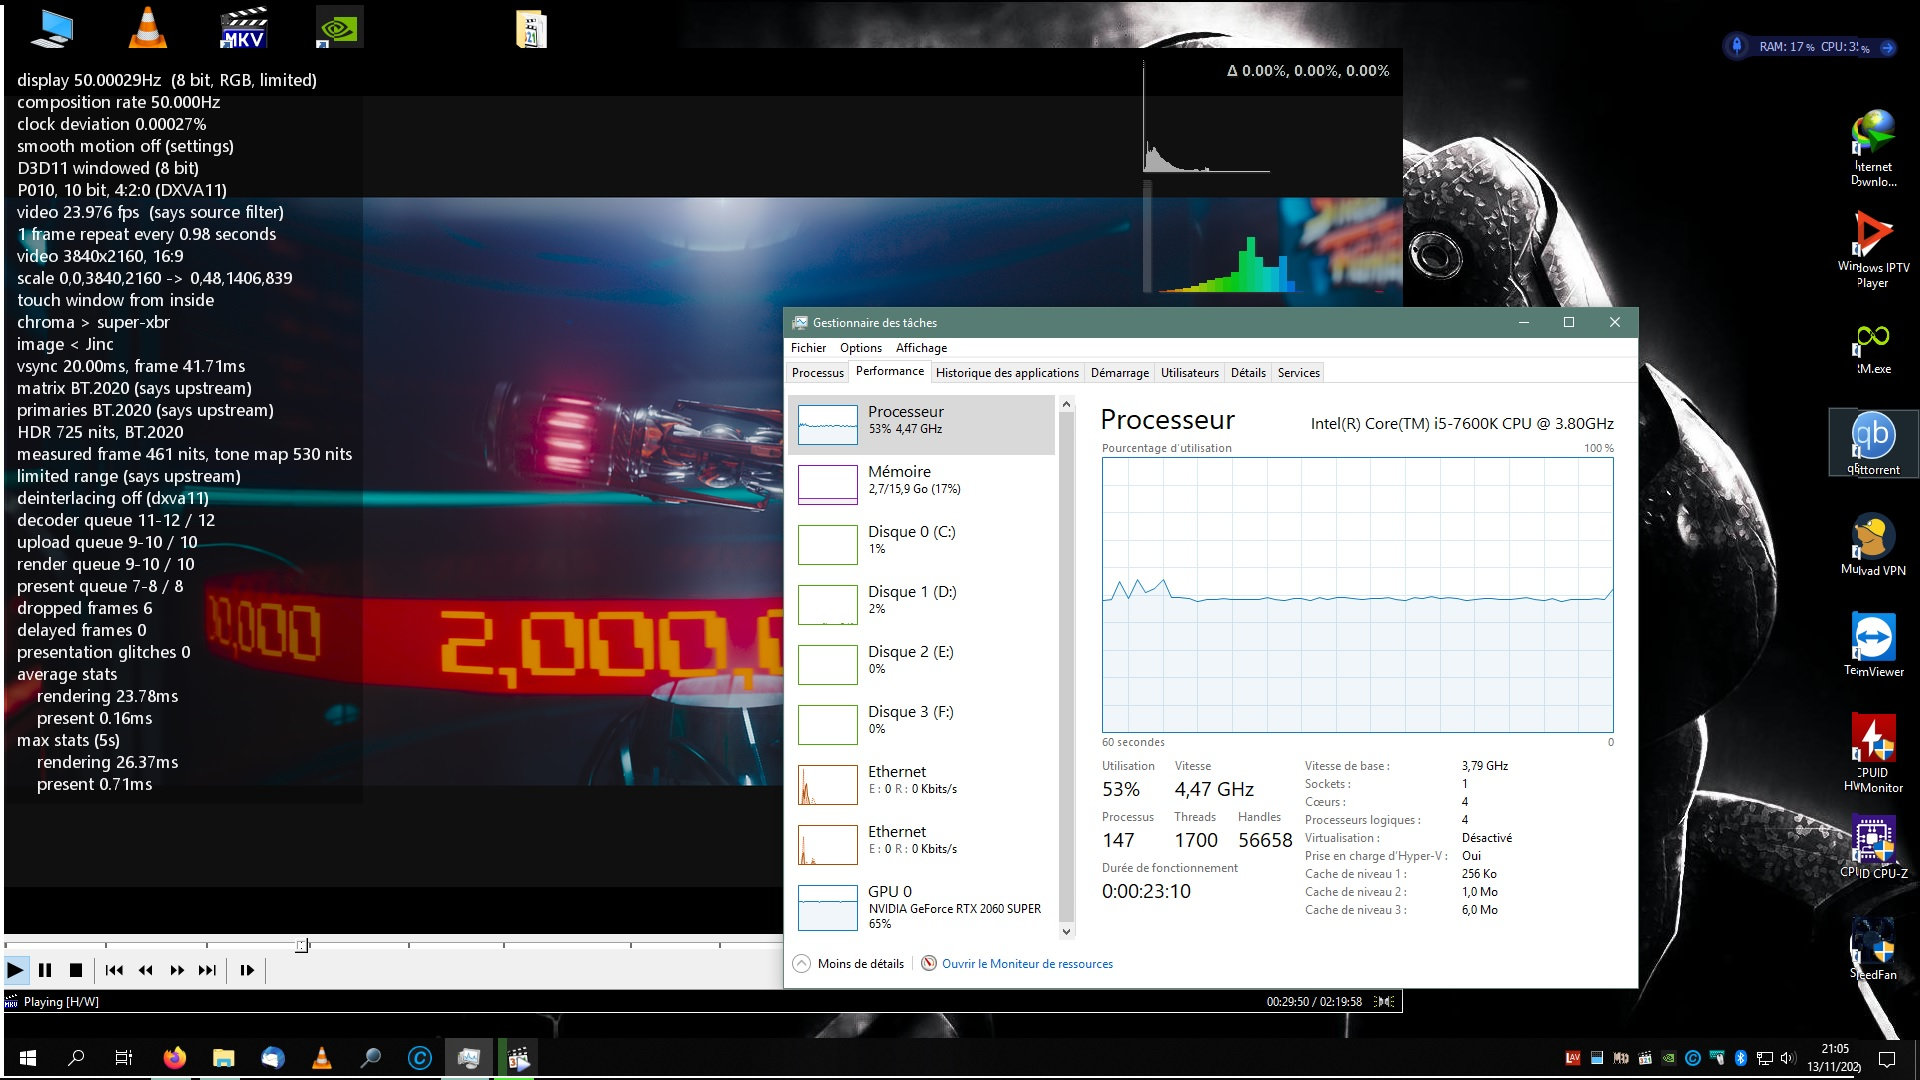Screen dimensions: 1920x1080
Task: Collapse Task Manager with Moins de détails
Action: (x=849, y=964)
